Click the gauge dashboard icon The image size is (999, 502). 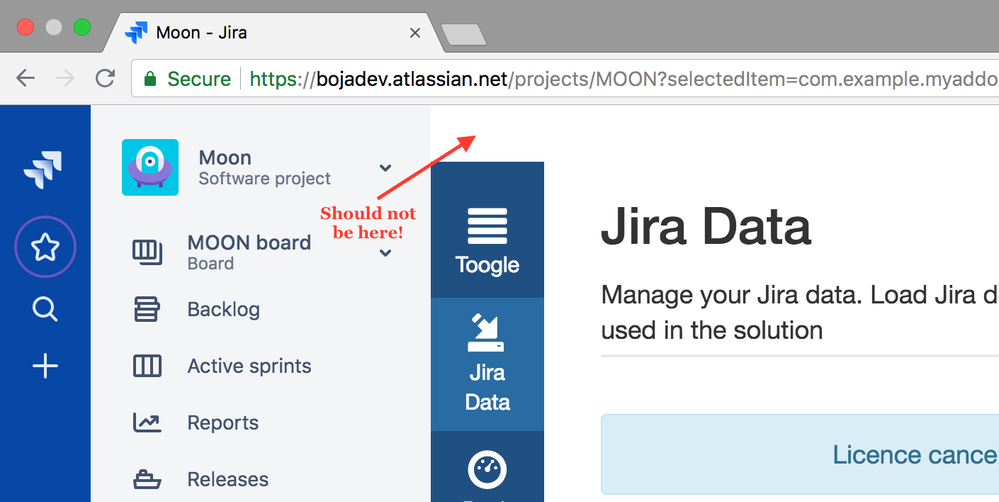(x=487, y=470)
